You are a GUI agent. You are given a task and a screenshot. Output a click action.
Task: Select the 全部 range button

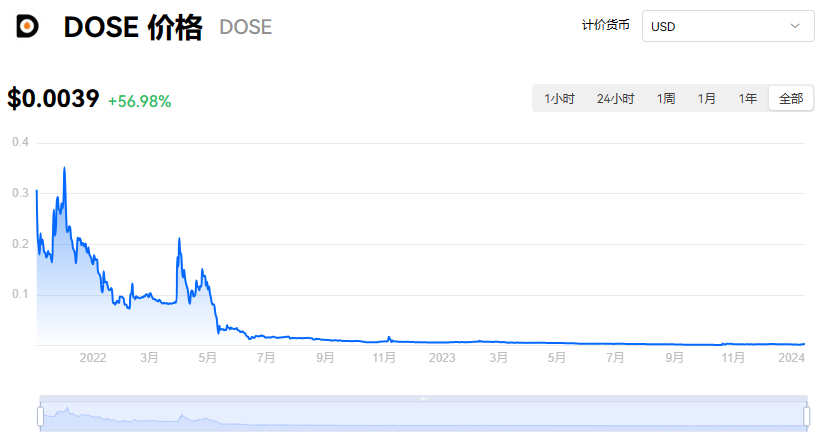pyautogui.click(x=791, y=99)
